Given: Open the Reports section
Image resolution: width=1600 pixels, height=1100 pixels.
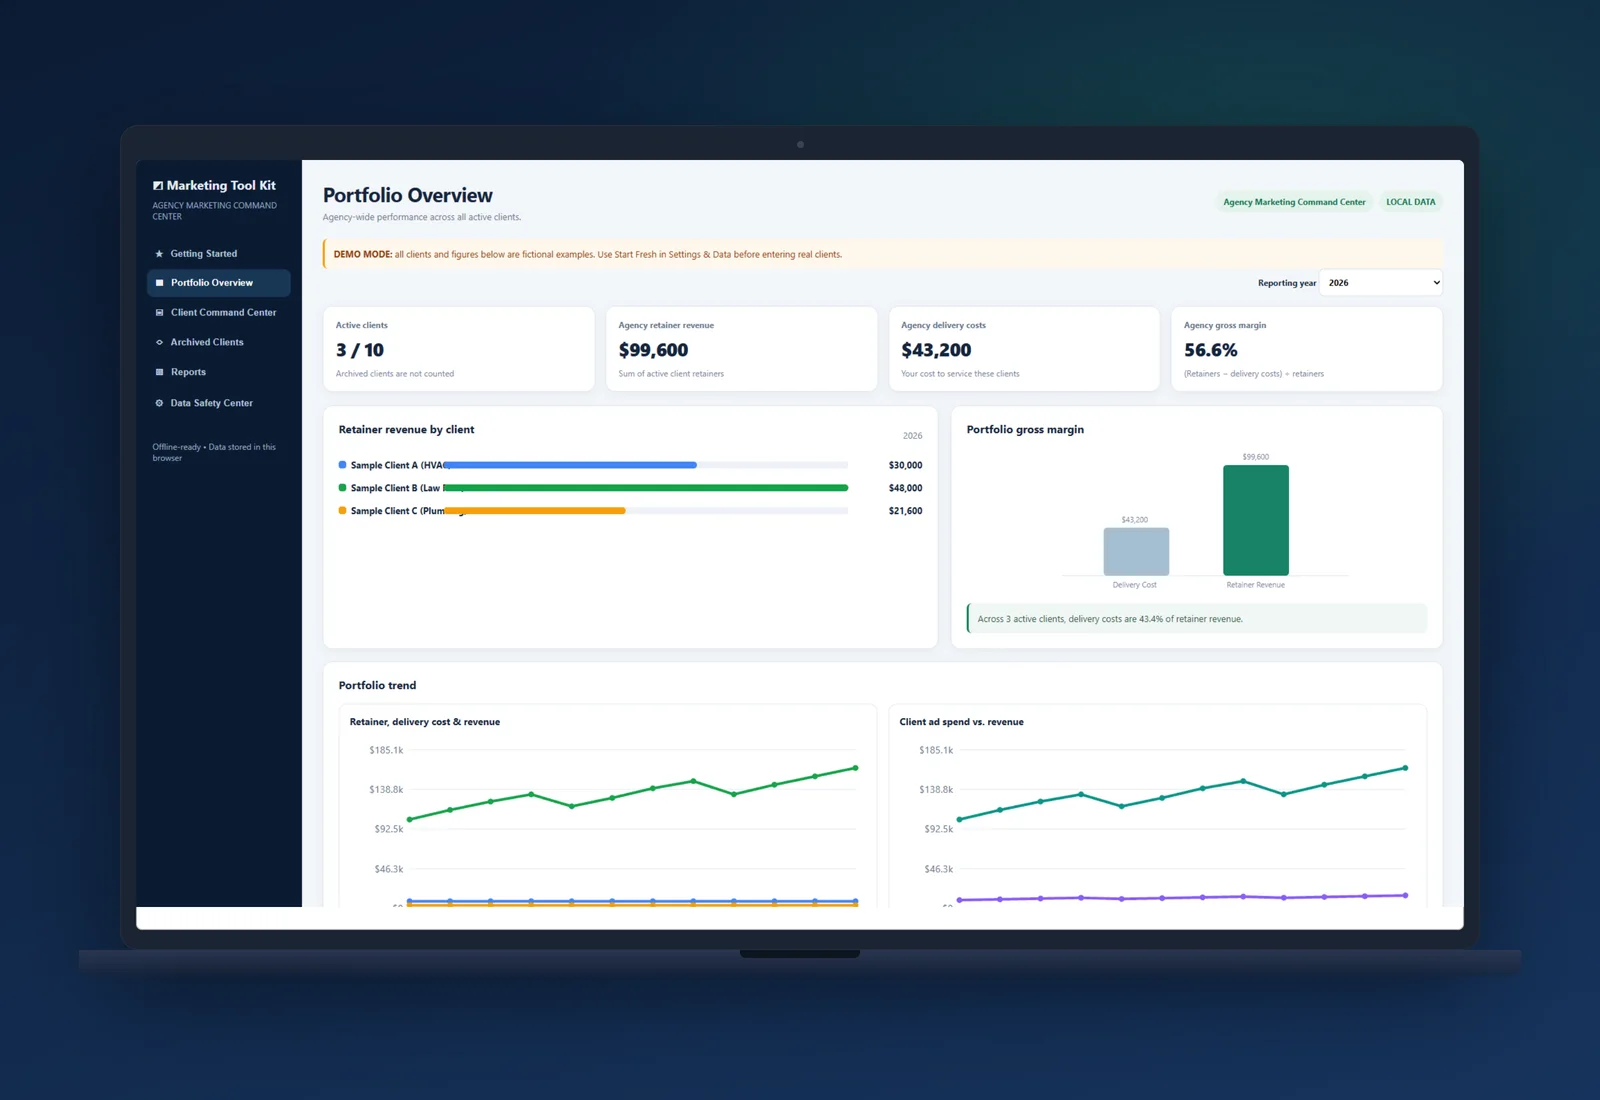Looking at the screenshot, I should [x=219, y=372].
